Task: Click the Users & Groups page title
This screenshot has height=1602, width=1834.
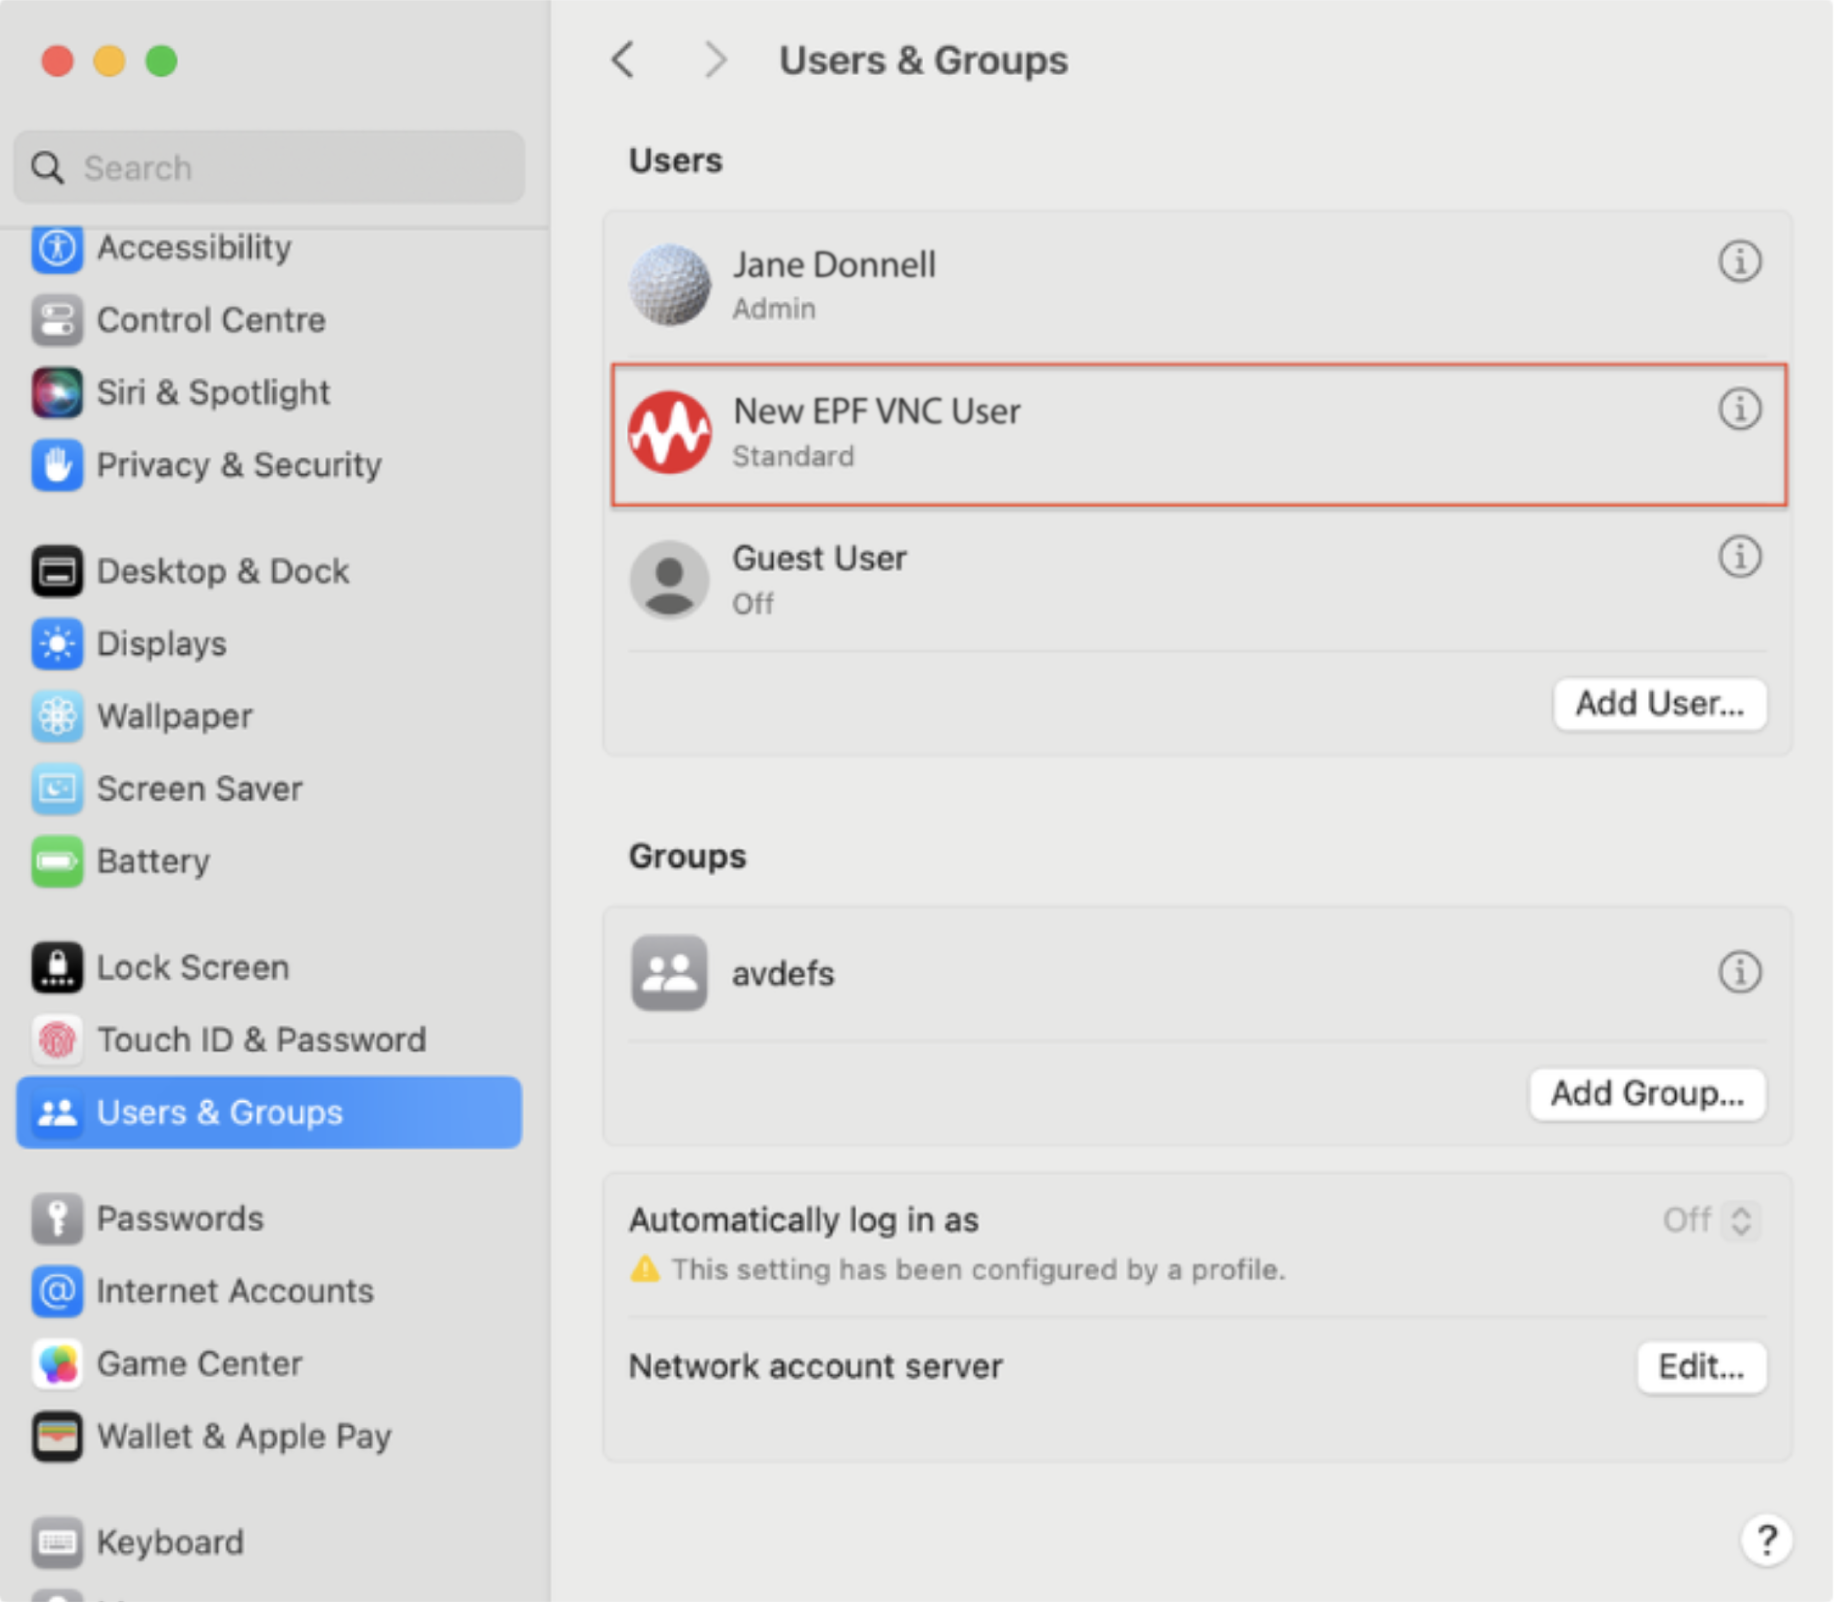Action: point(923,60)
